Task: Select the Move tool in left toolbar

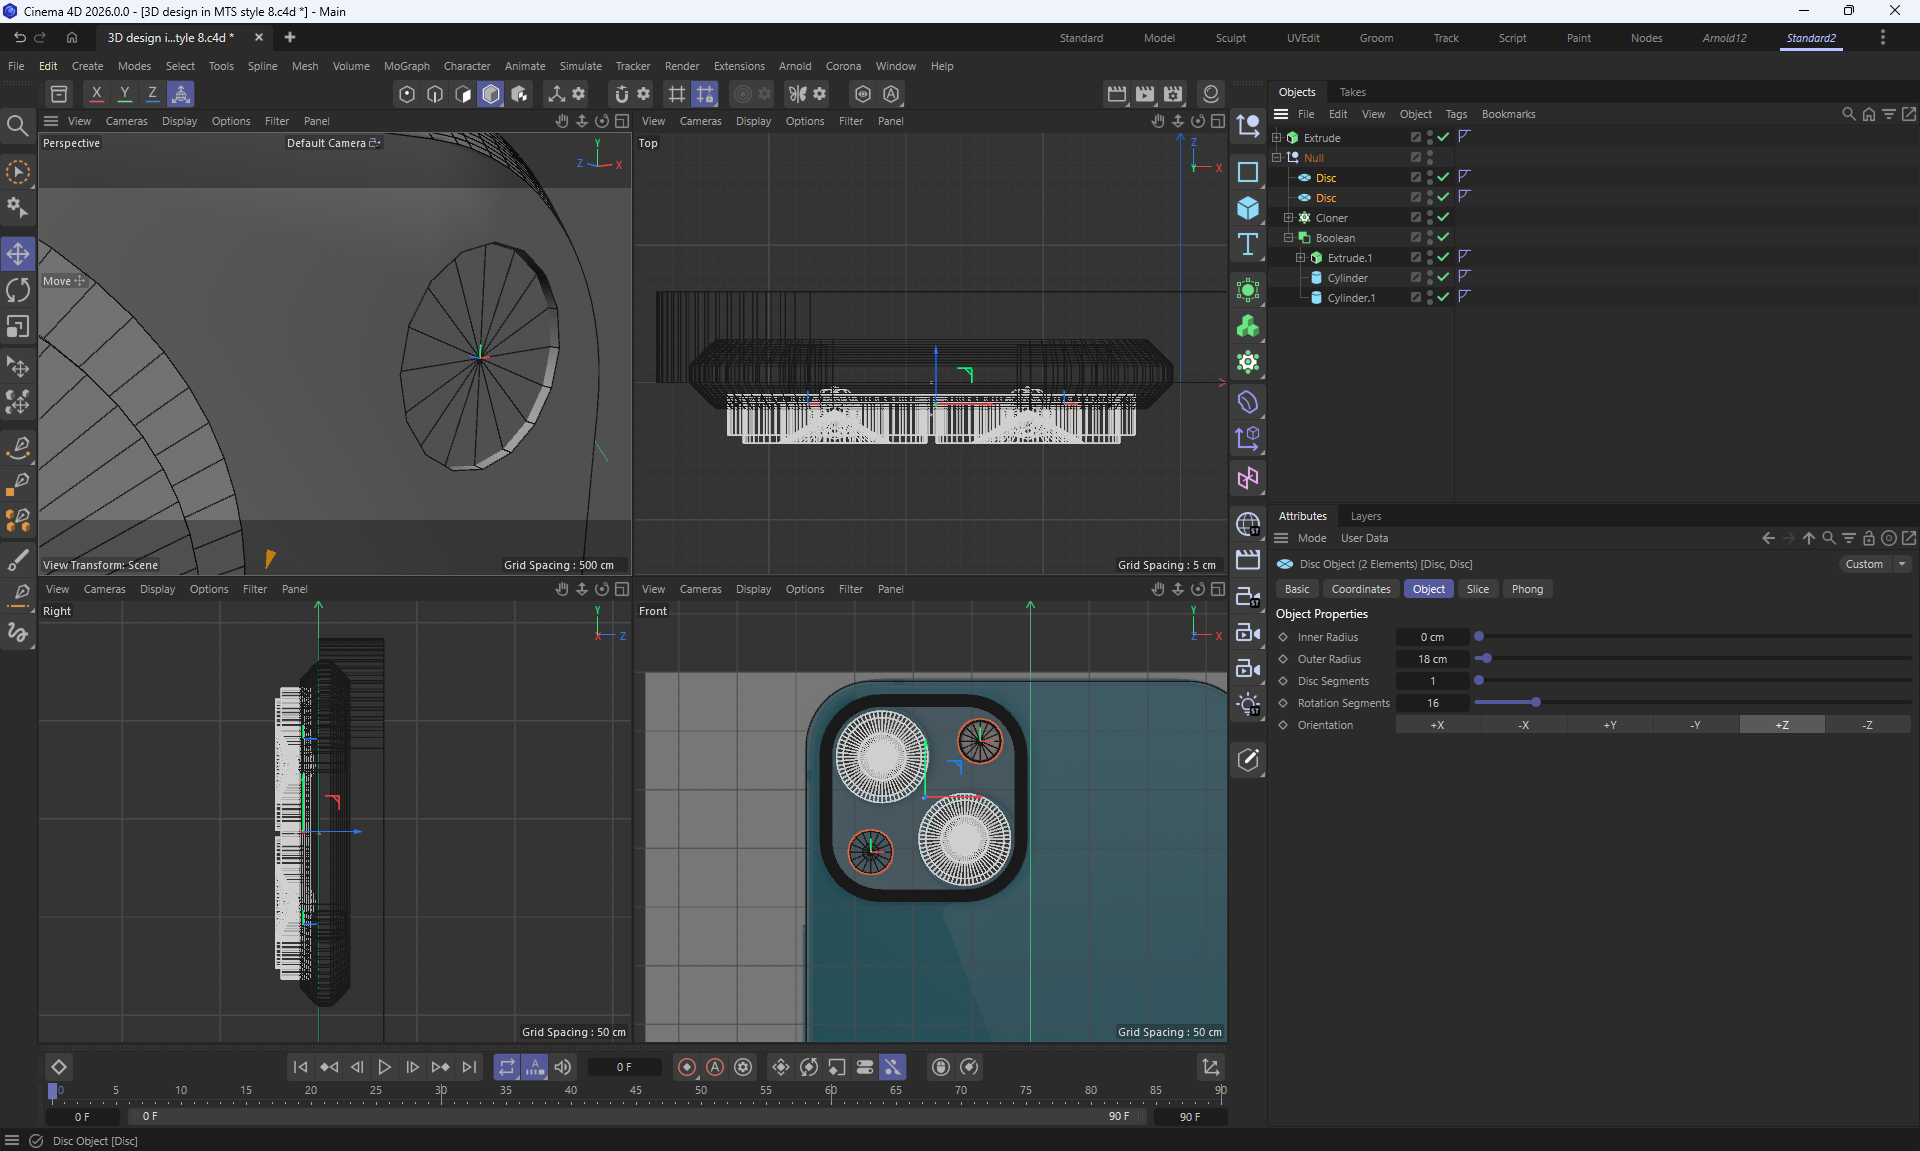Action: tap(18, 254)
